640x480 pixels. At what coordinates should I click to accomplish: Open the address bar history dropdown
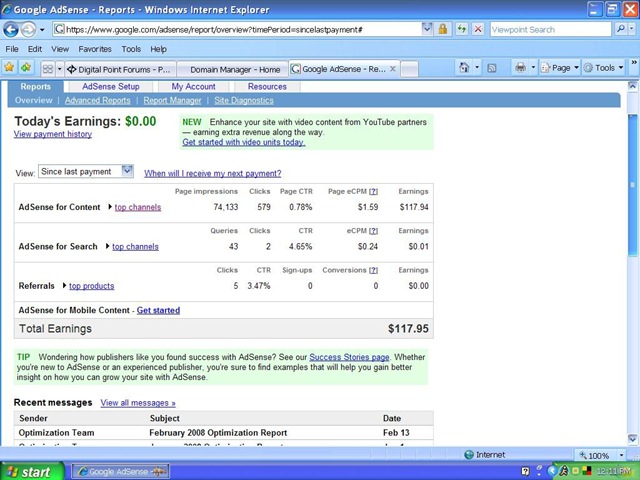pos(427,29)
